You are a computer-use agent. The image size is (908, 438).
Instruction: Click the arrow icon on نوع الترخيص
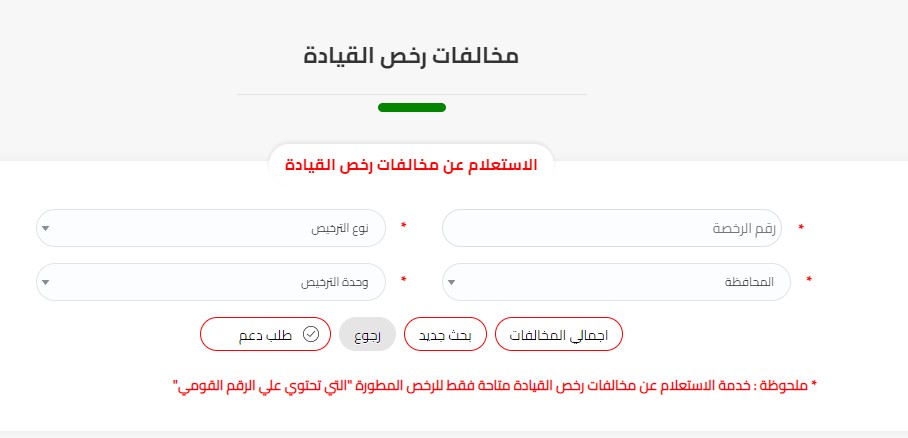tap(45, 228)
